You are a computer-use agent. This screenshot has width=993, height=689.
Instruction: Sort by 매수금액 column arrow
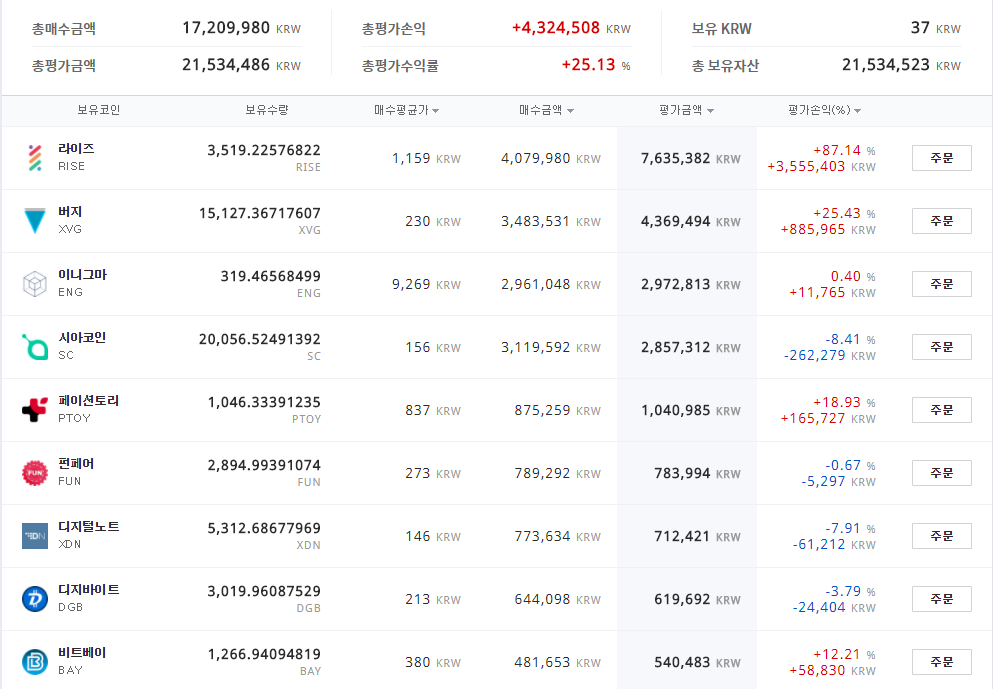tap(571, 111)
